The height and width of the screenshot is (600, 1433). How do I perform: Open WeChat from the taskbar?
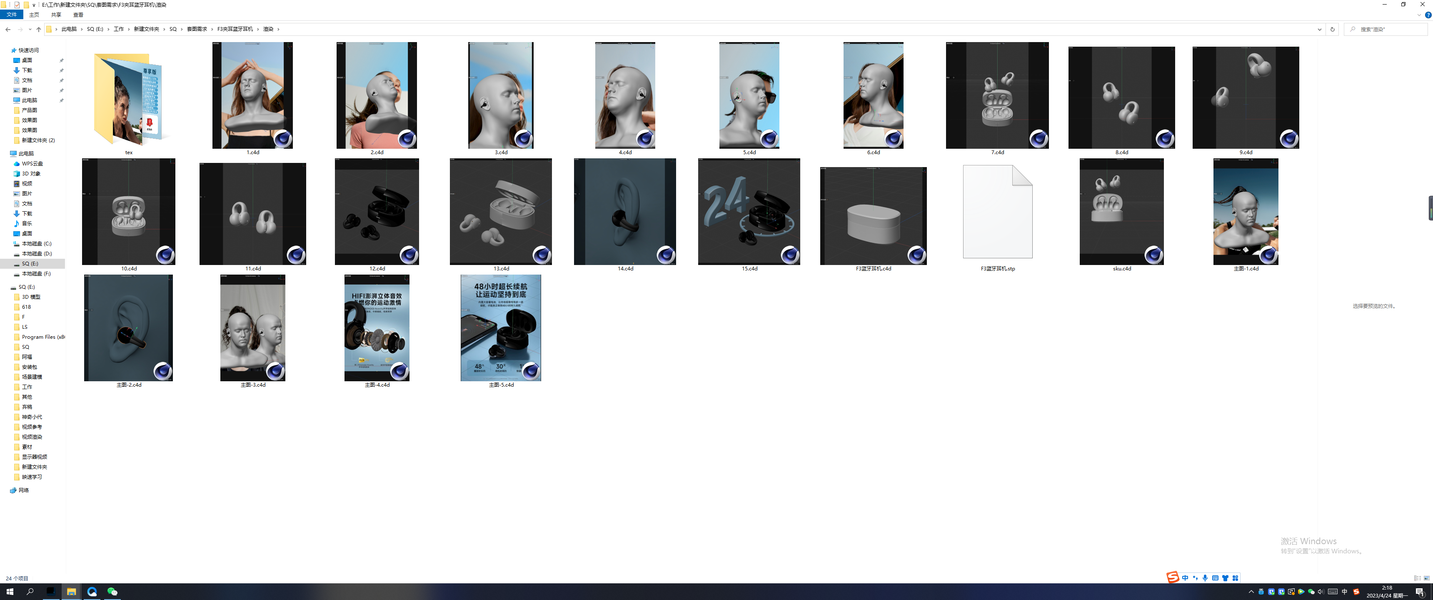click(112, 592)
